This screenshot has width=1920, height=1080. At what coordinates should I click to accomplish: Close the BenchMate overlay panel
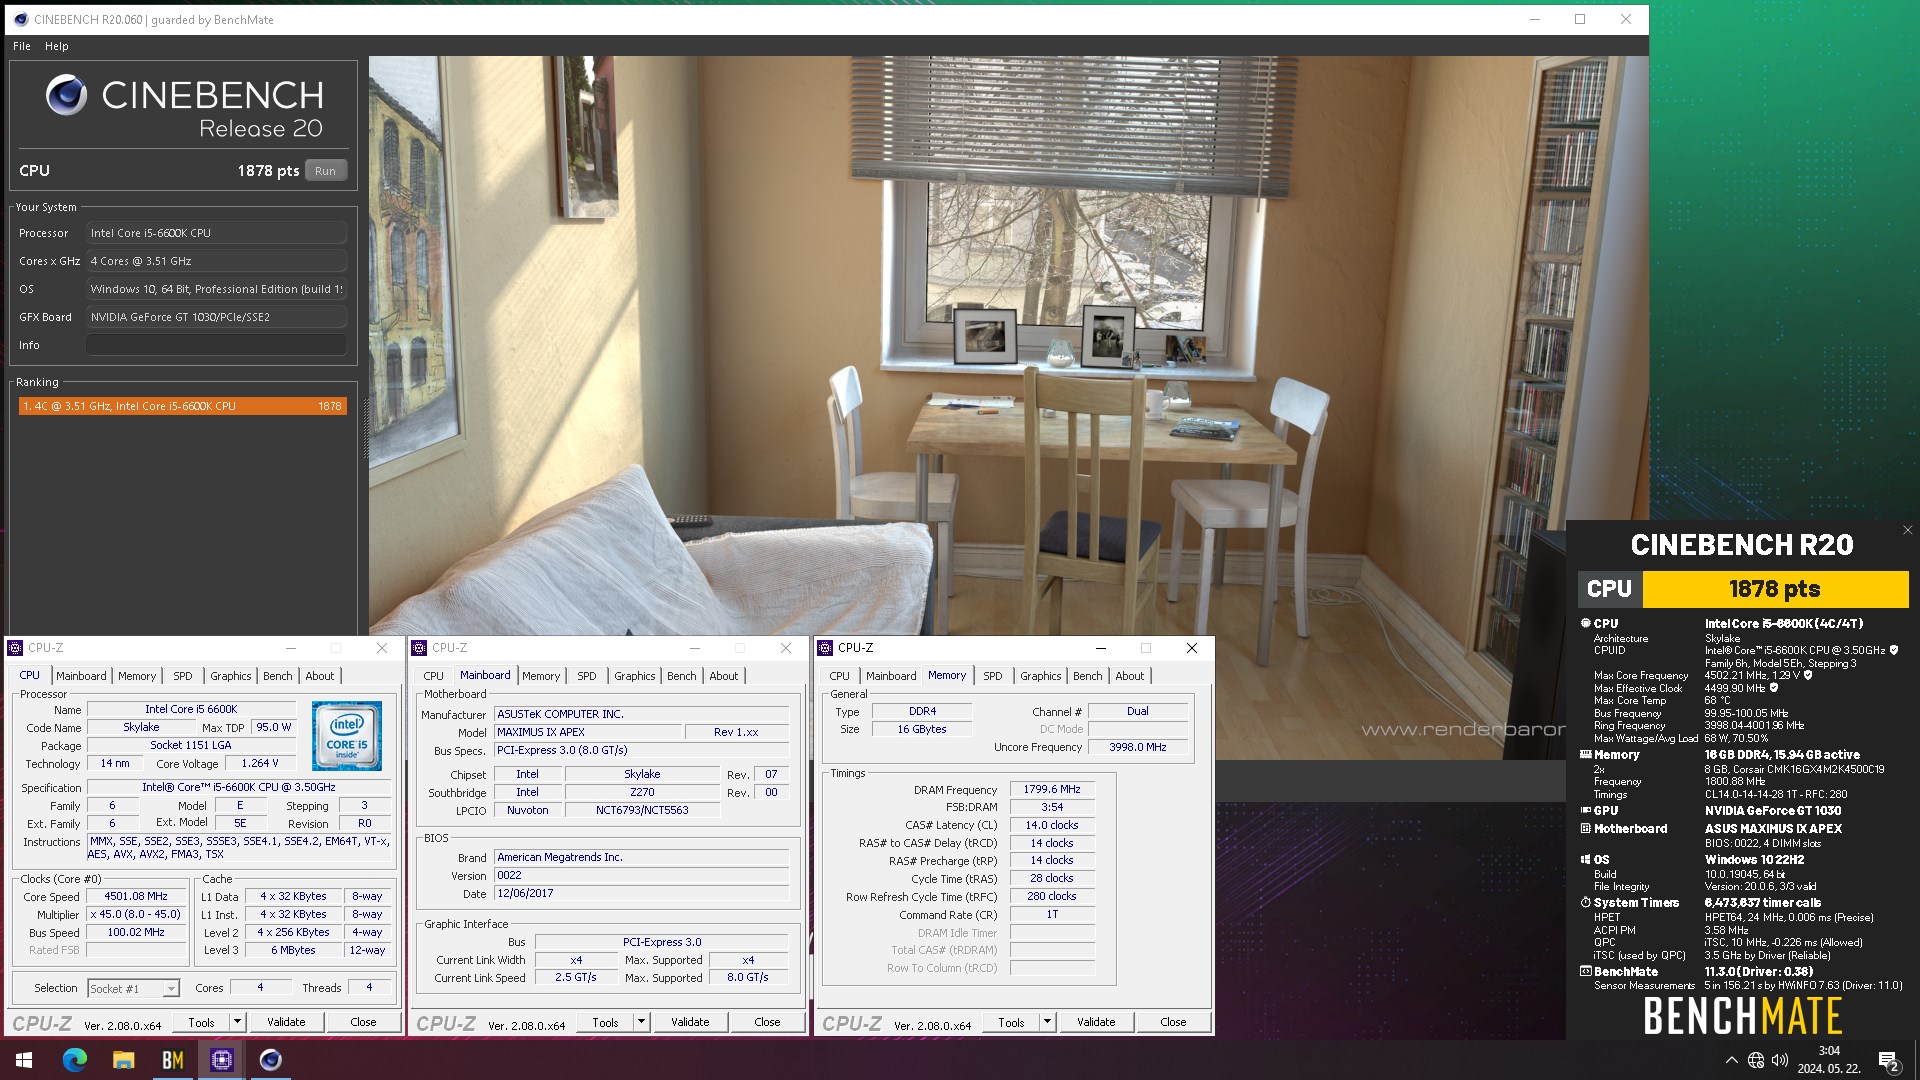coord(1907,530)
